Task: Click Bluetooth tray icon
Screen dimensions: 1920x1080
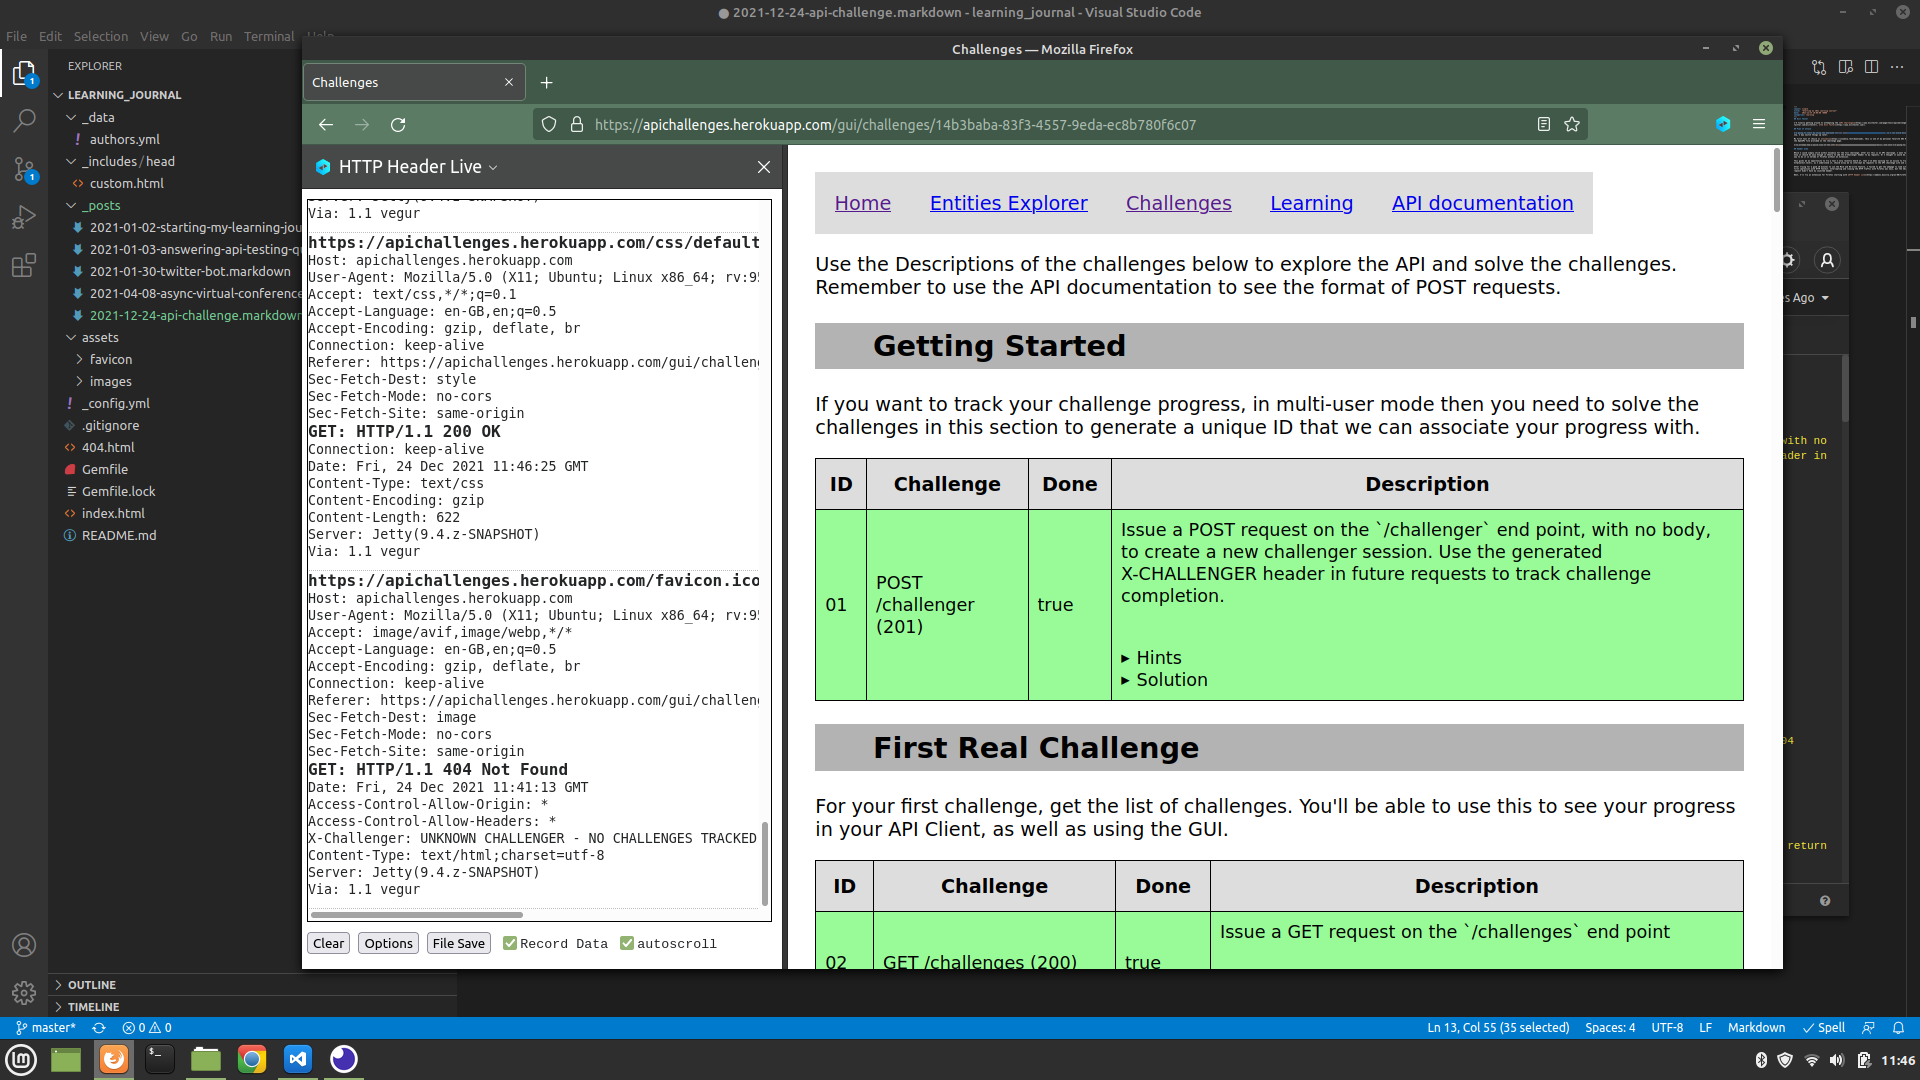Action: click(x=1761, y=1060)
